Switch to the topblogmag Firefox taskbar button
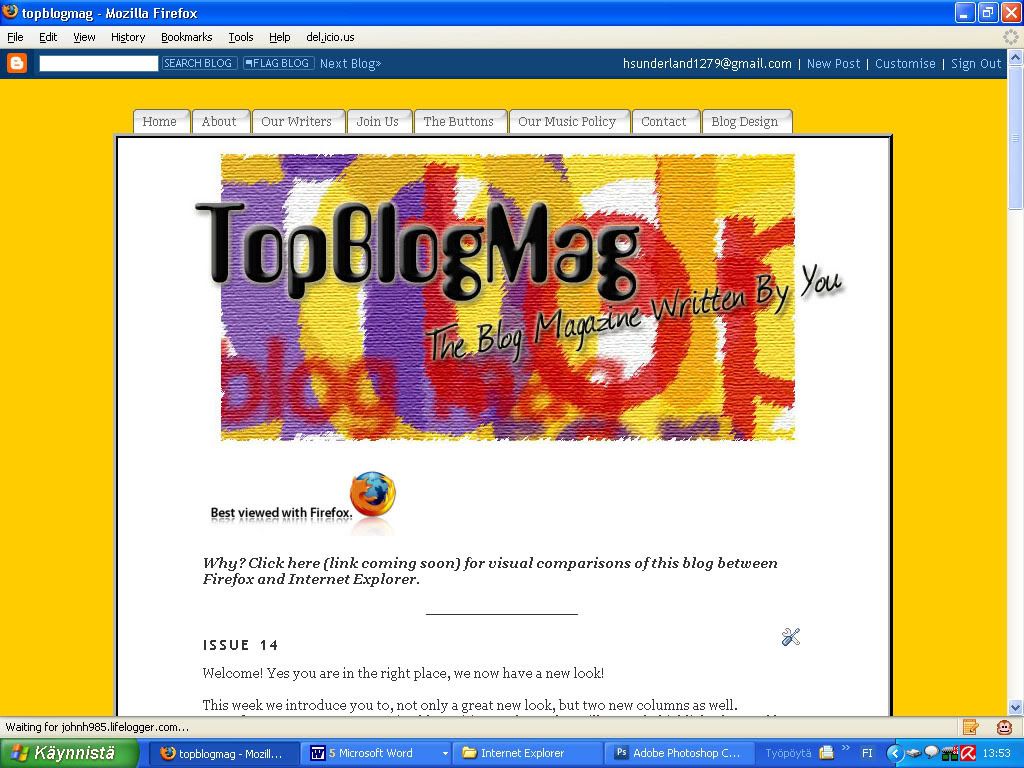 224,754
